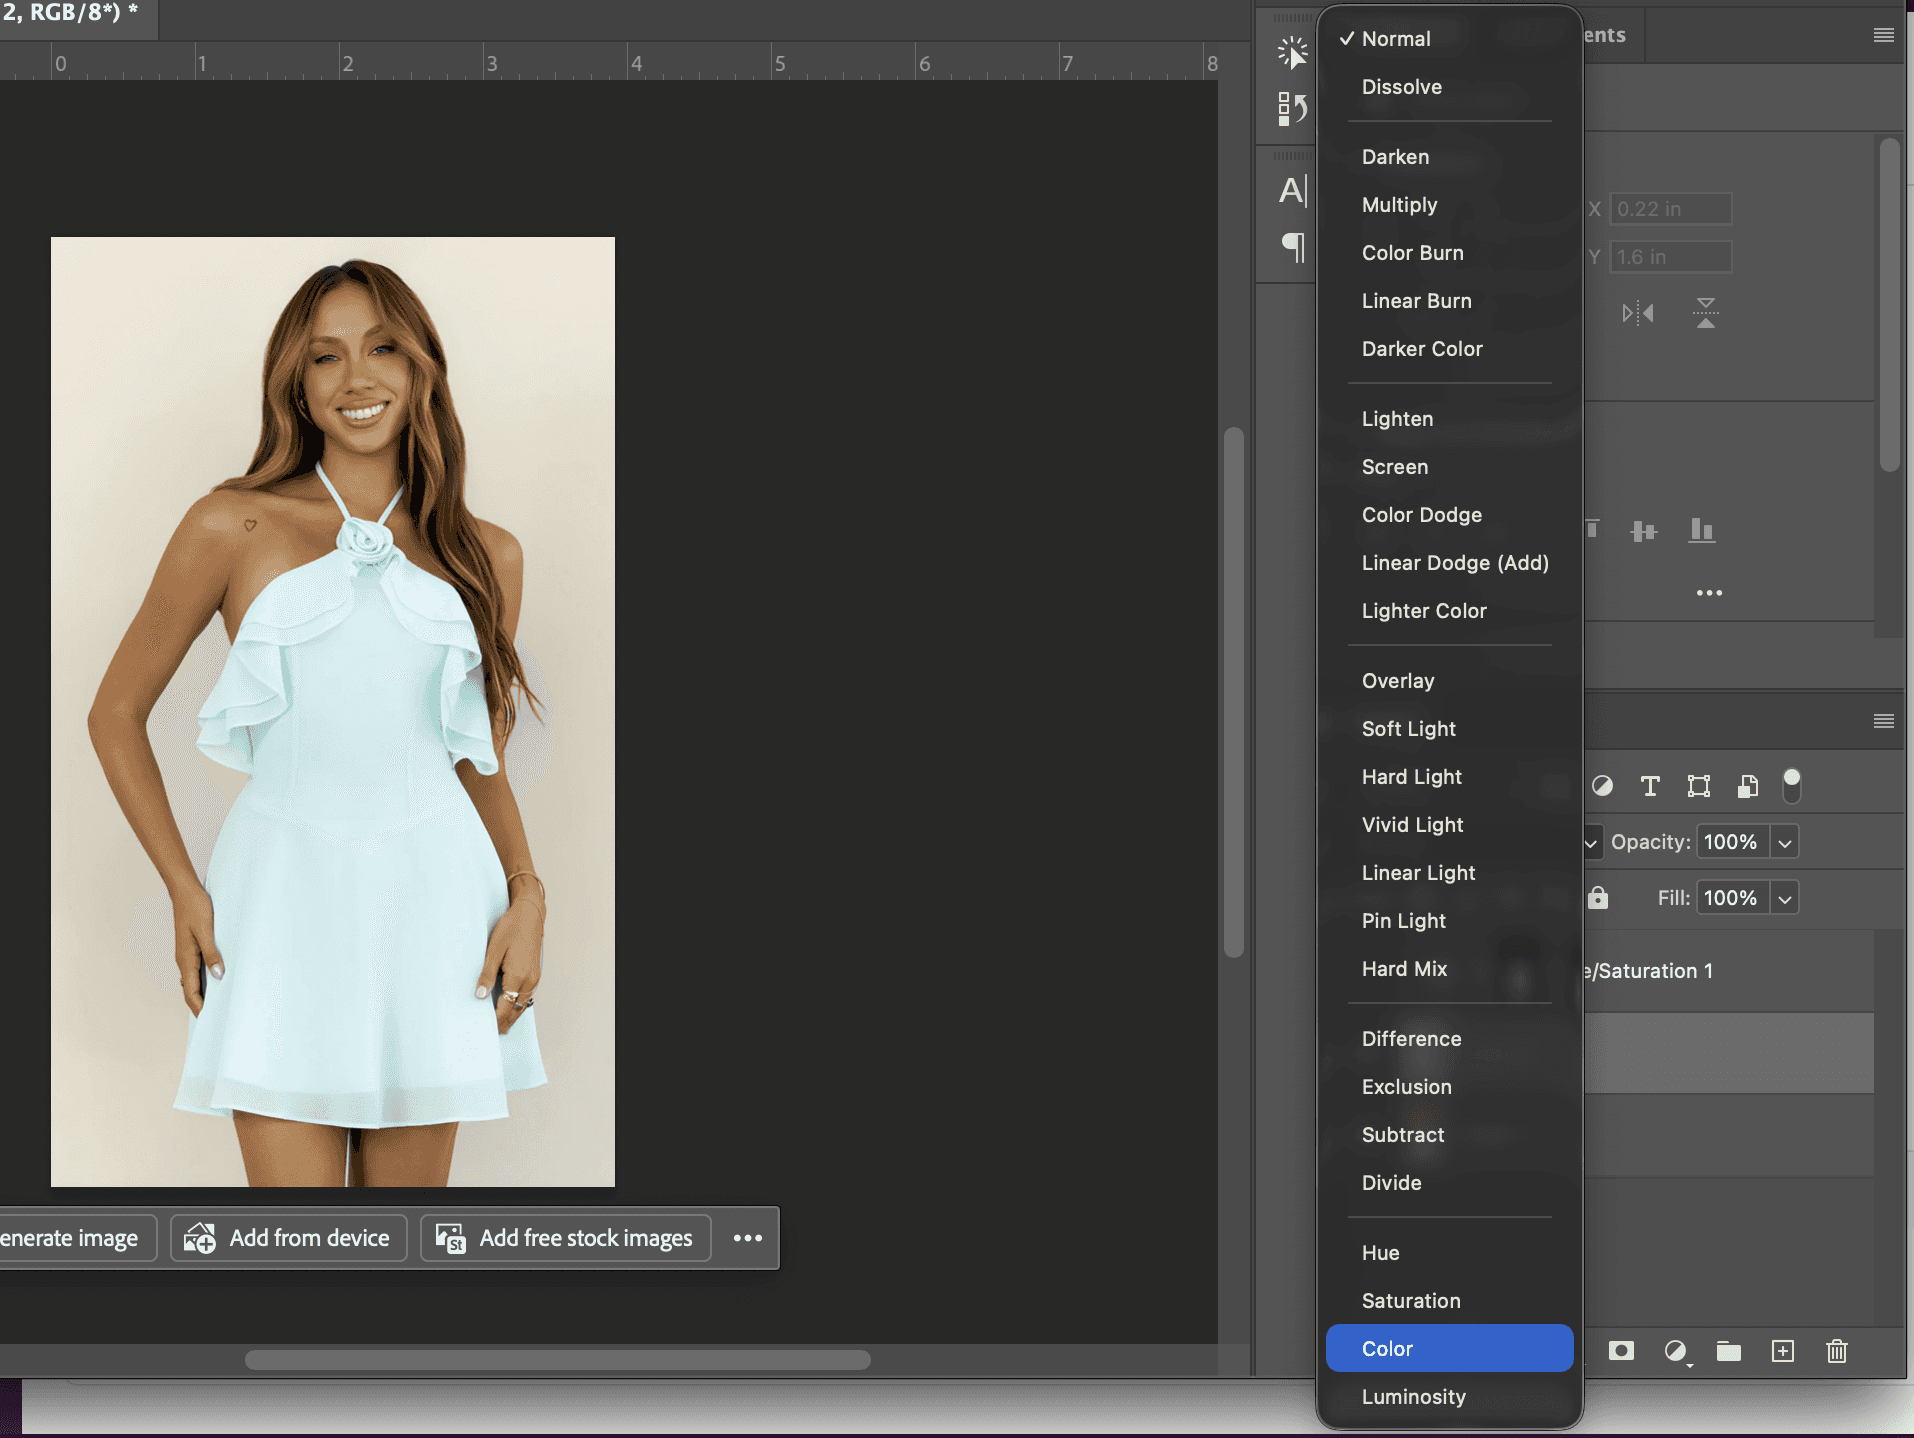Select the Soft Light blend mode
The image size is (1914, 1438).
pos(1449,728)
